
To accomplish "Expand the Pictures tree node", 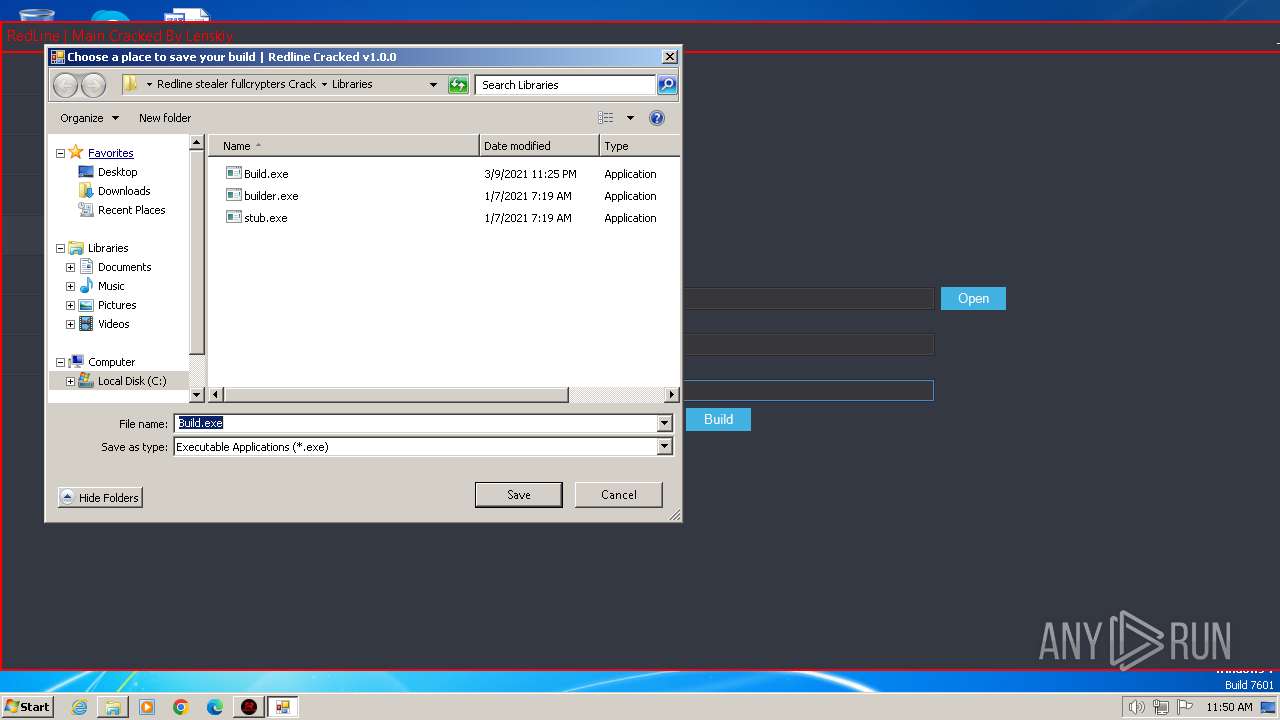I will click(70, 305).
